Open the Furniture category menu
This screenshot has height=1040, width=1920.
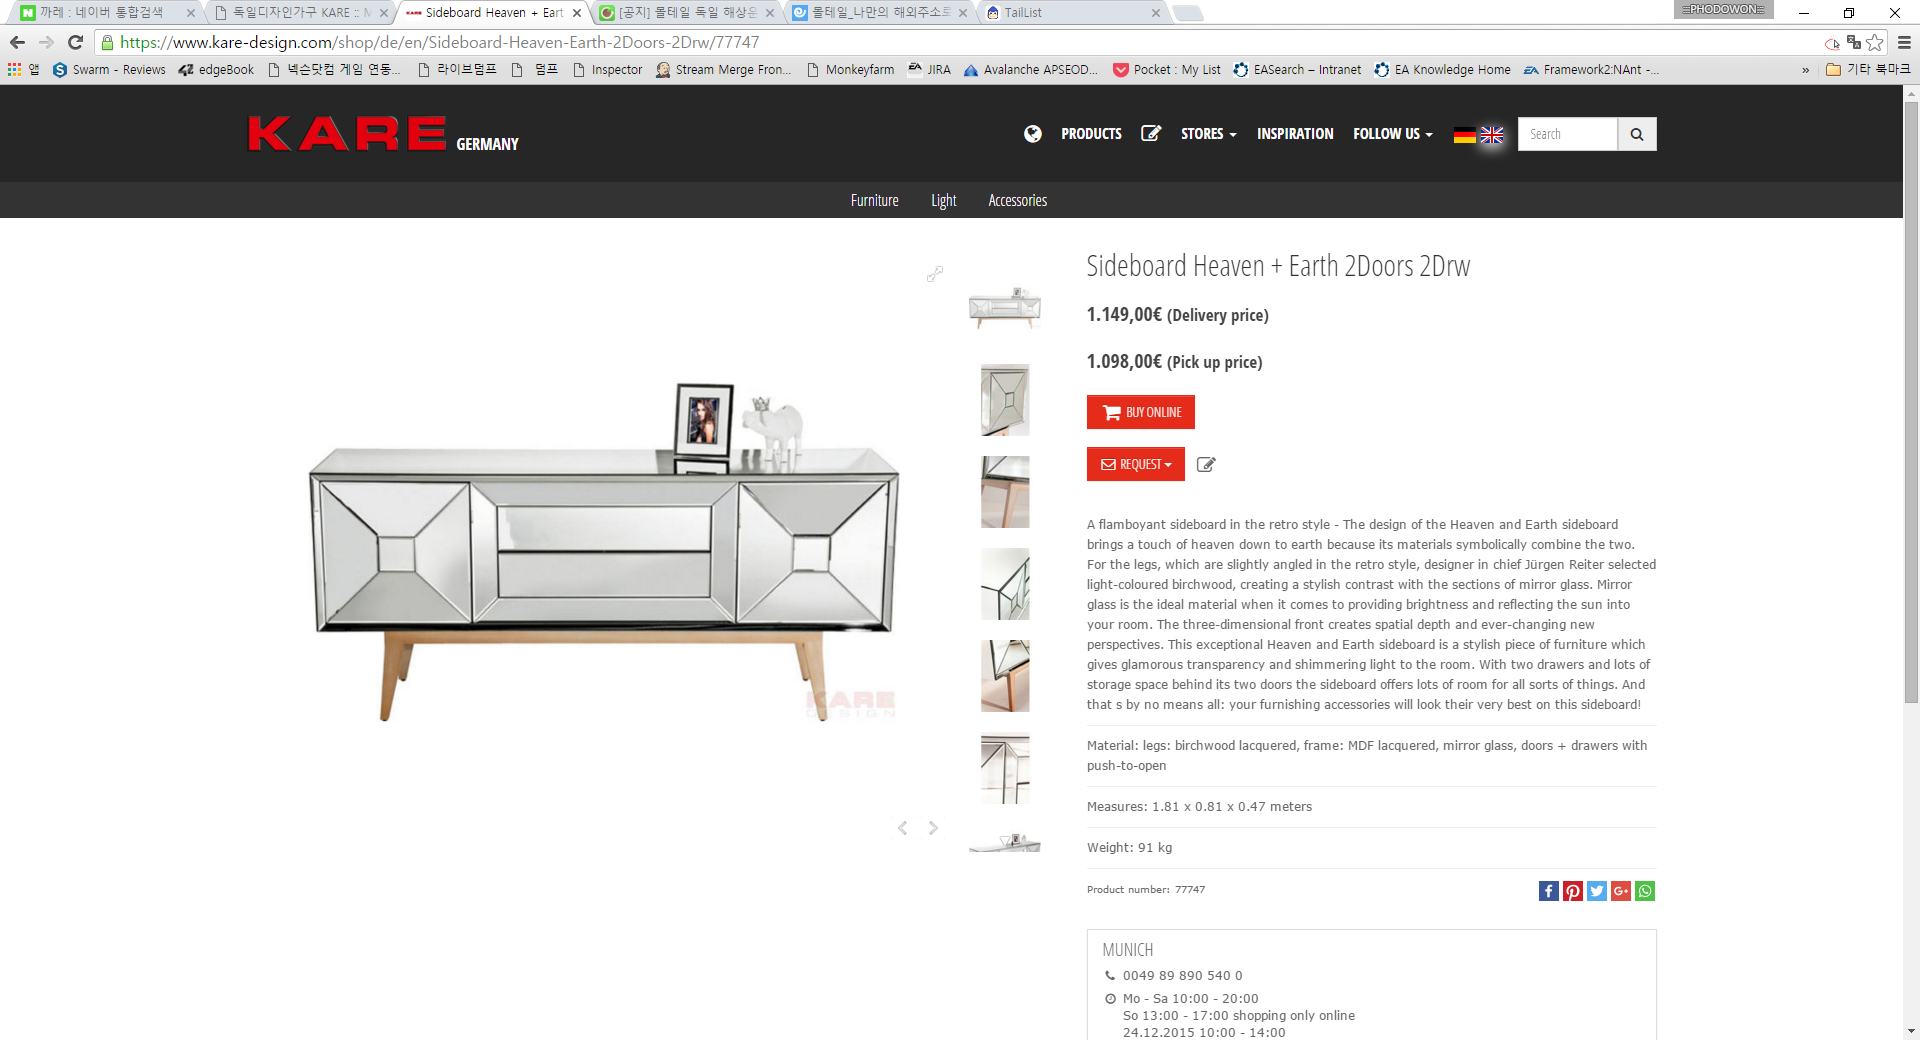tap(874, 200)
